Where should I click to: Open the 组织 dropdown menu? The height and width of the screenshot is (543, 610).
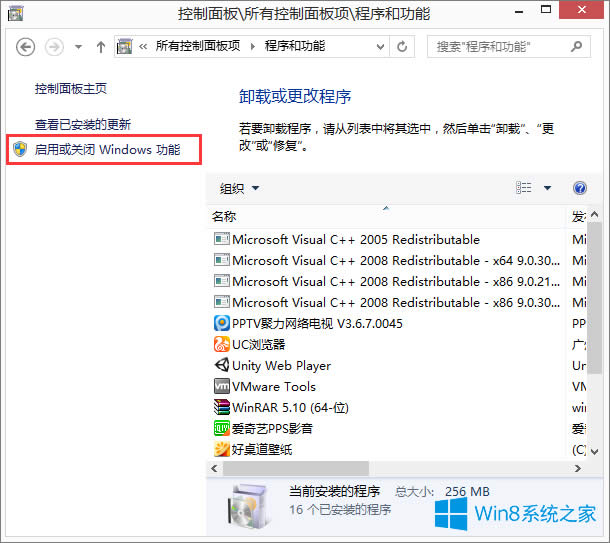coord(239,188)
